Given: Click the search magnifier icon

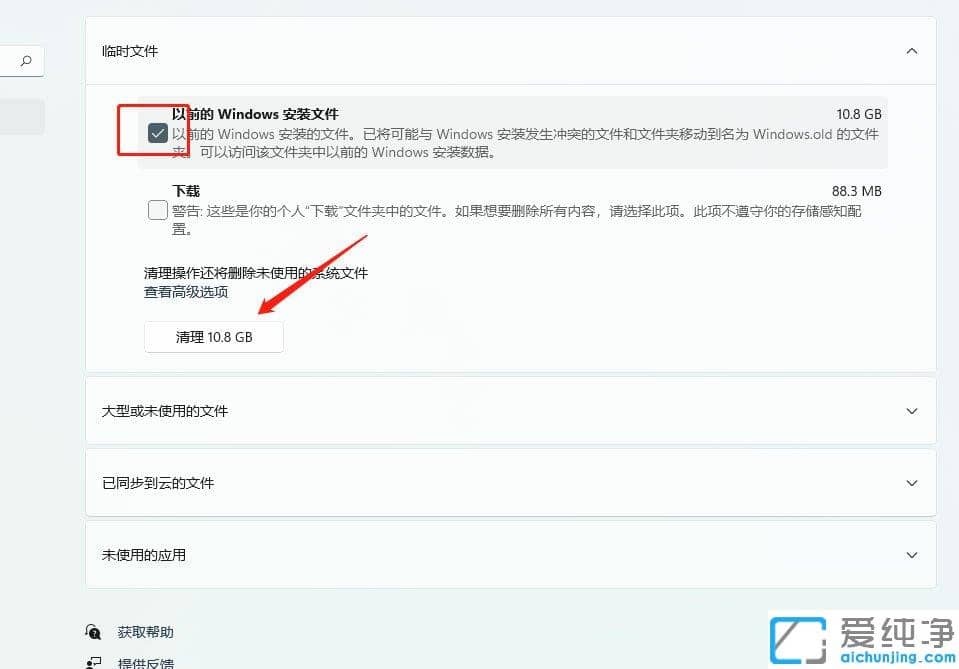Looking at the screenshot, I should click(26, 61).
